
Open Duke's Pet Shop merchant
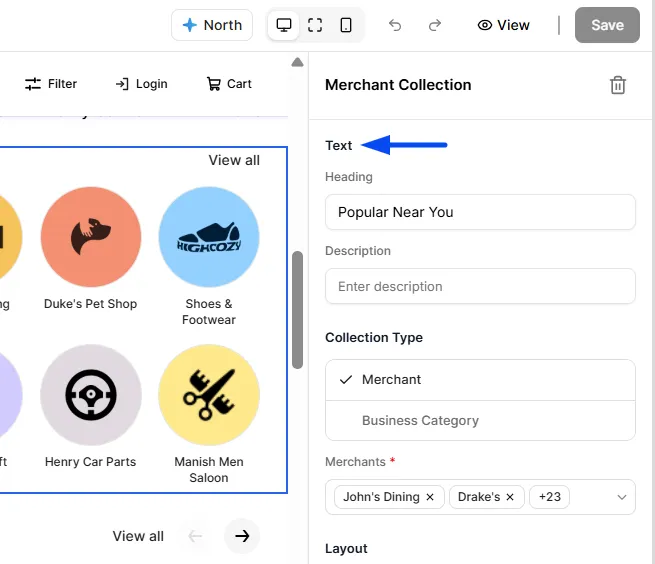pos(91,237)
